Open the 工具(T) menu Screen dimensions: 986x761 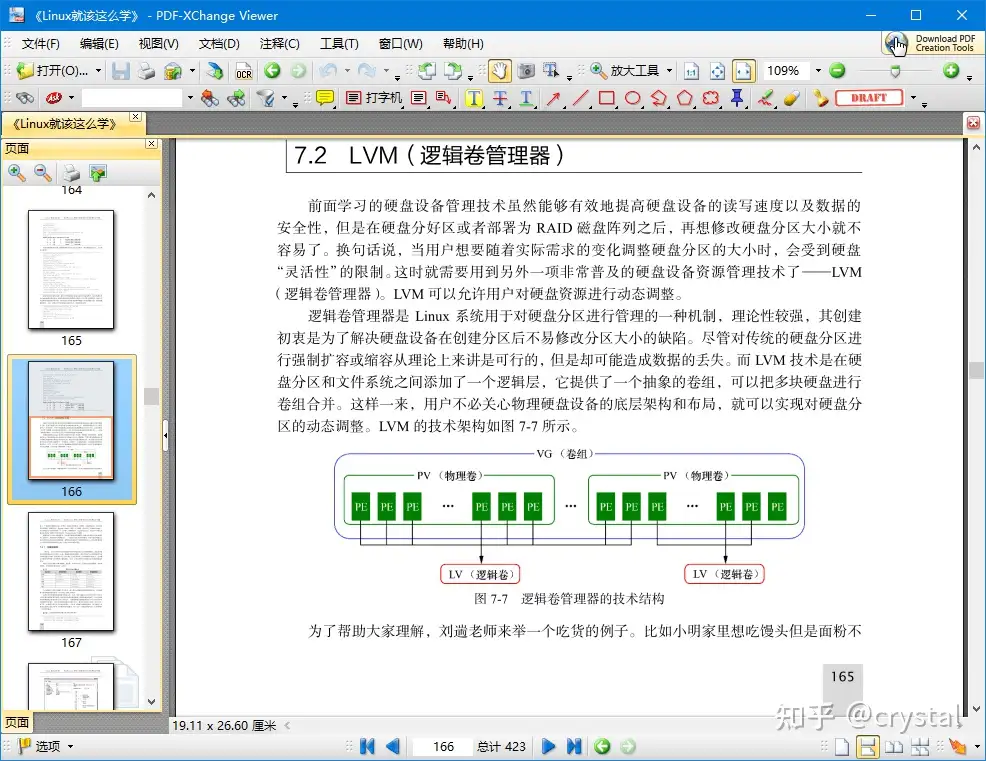click(x=339, y=44)
